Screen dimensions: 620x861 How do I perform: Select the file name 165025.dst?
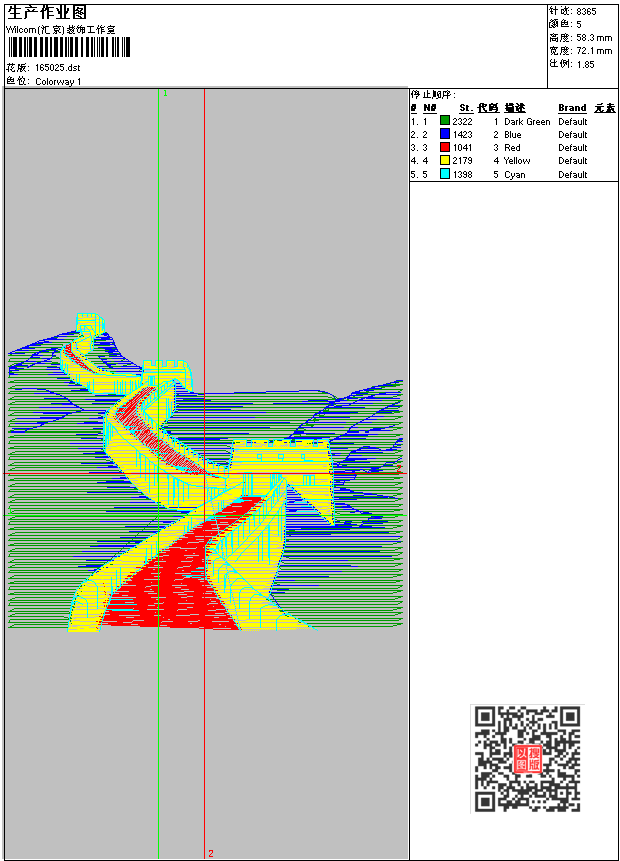coord(58,68)
